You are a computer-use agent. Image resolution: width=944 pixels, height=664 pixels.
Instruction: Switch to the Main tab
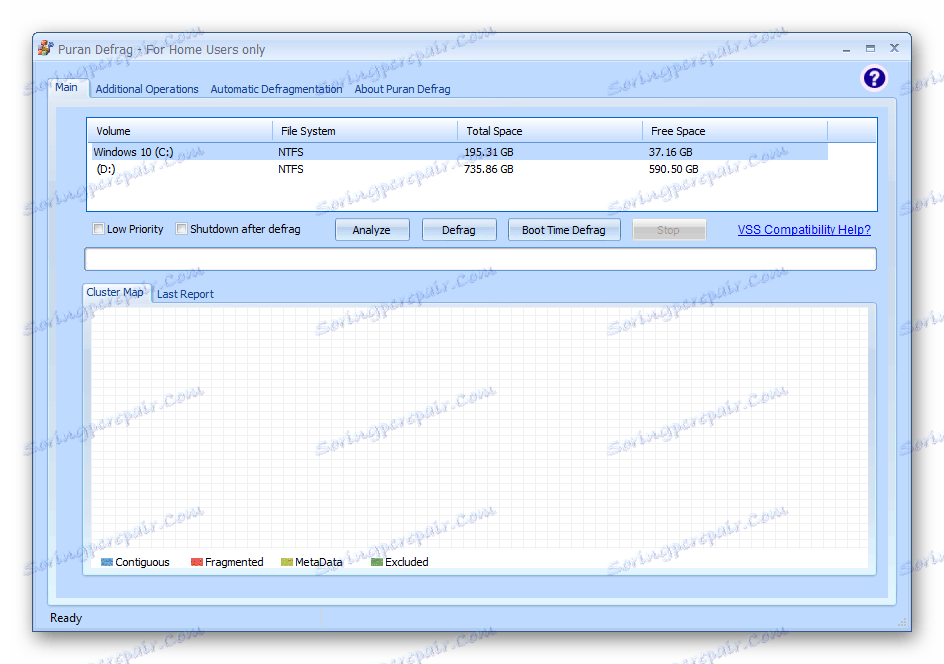[x=66, y=87]
